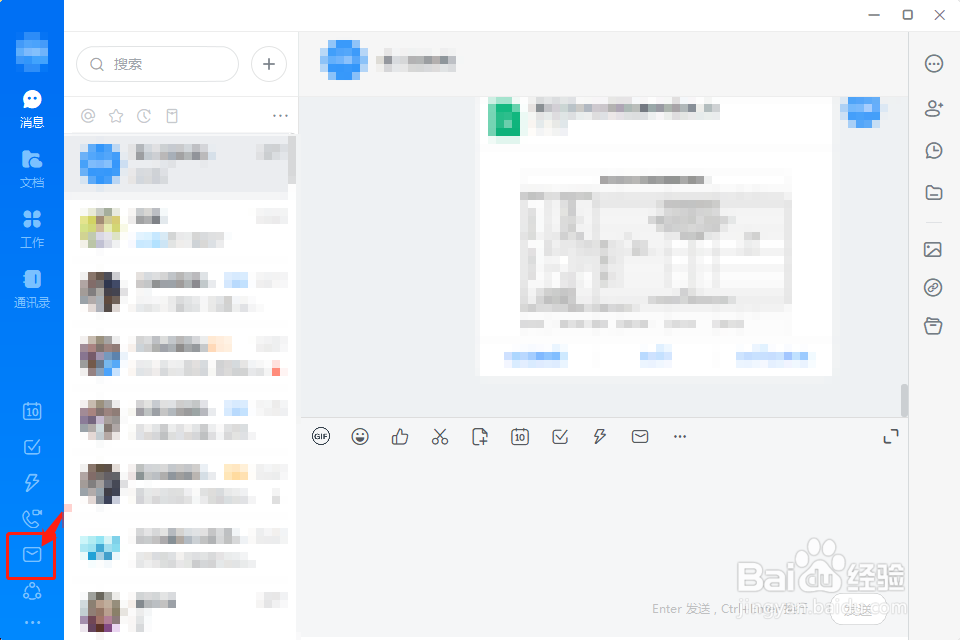This screenshot has width=960, height=640.
Task: Create schedule with toolbar calendar icon
Action: point(520,437)
